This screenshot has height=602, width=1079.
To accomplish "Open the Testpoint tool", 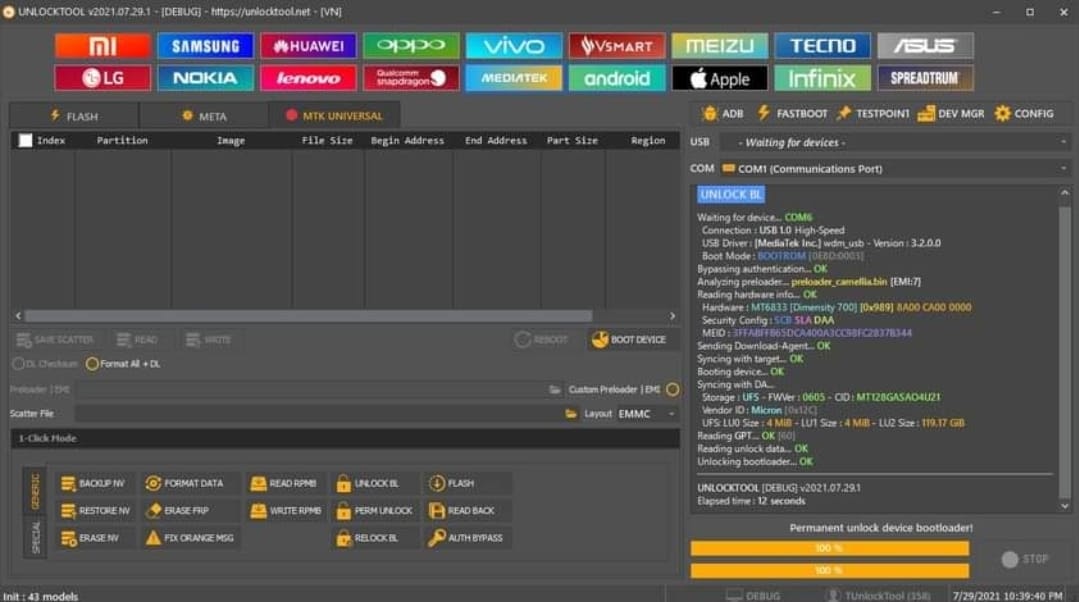I will pos(873,114).
